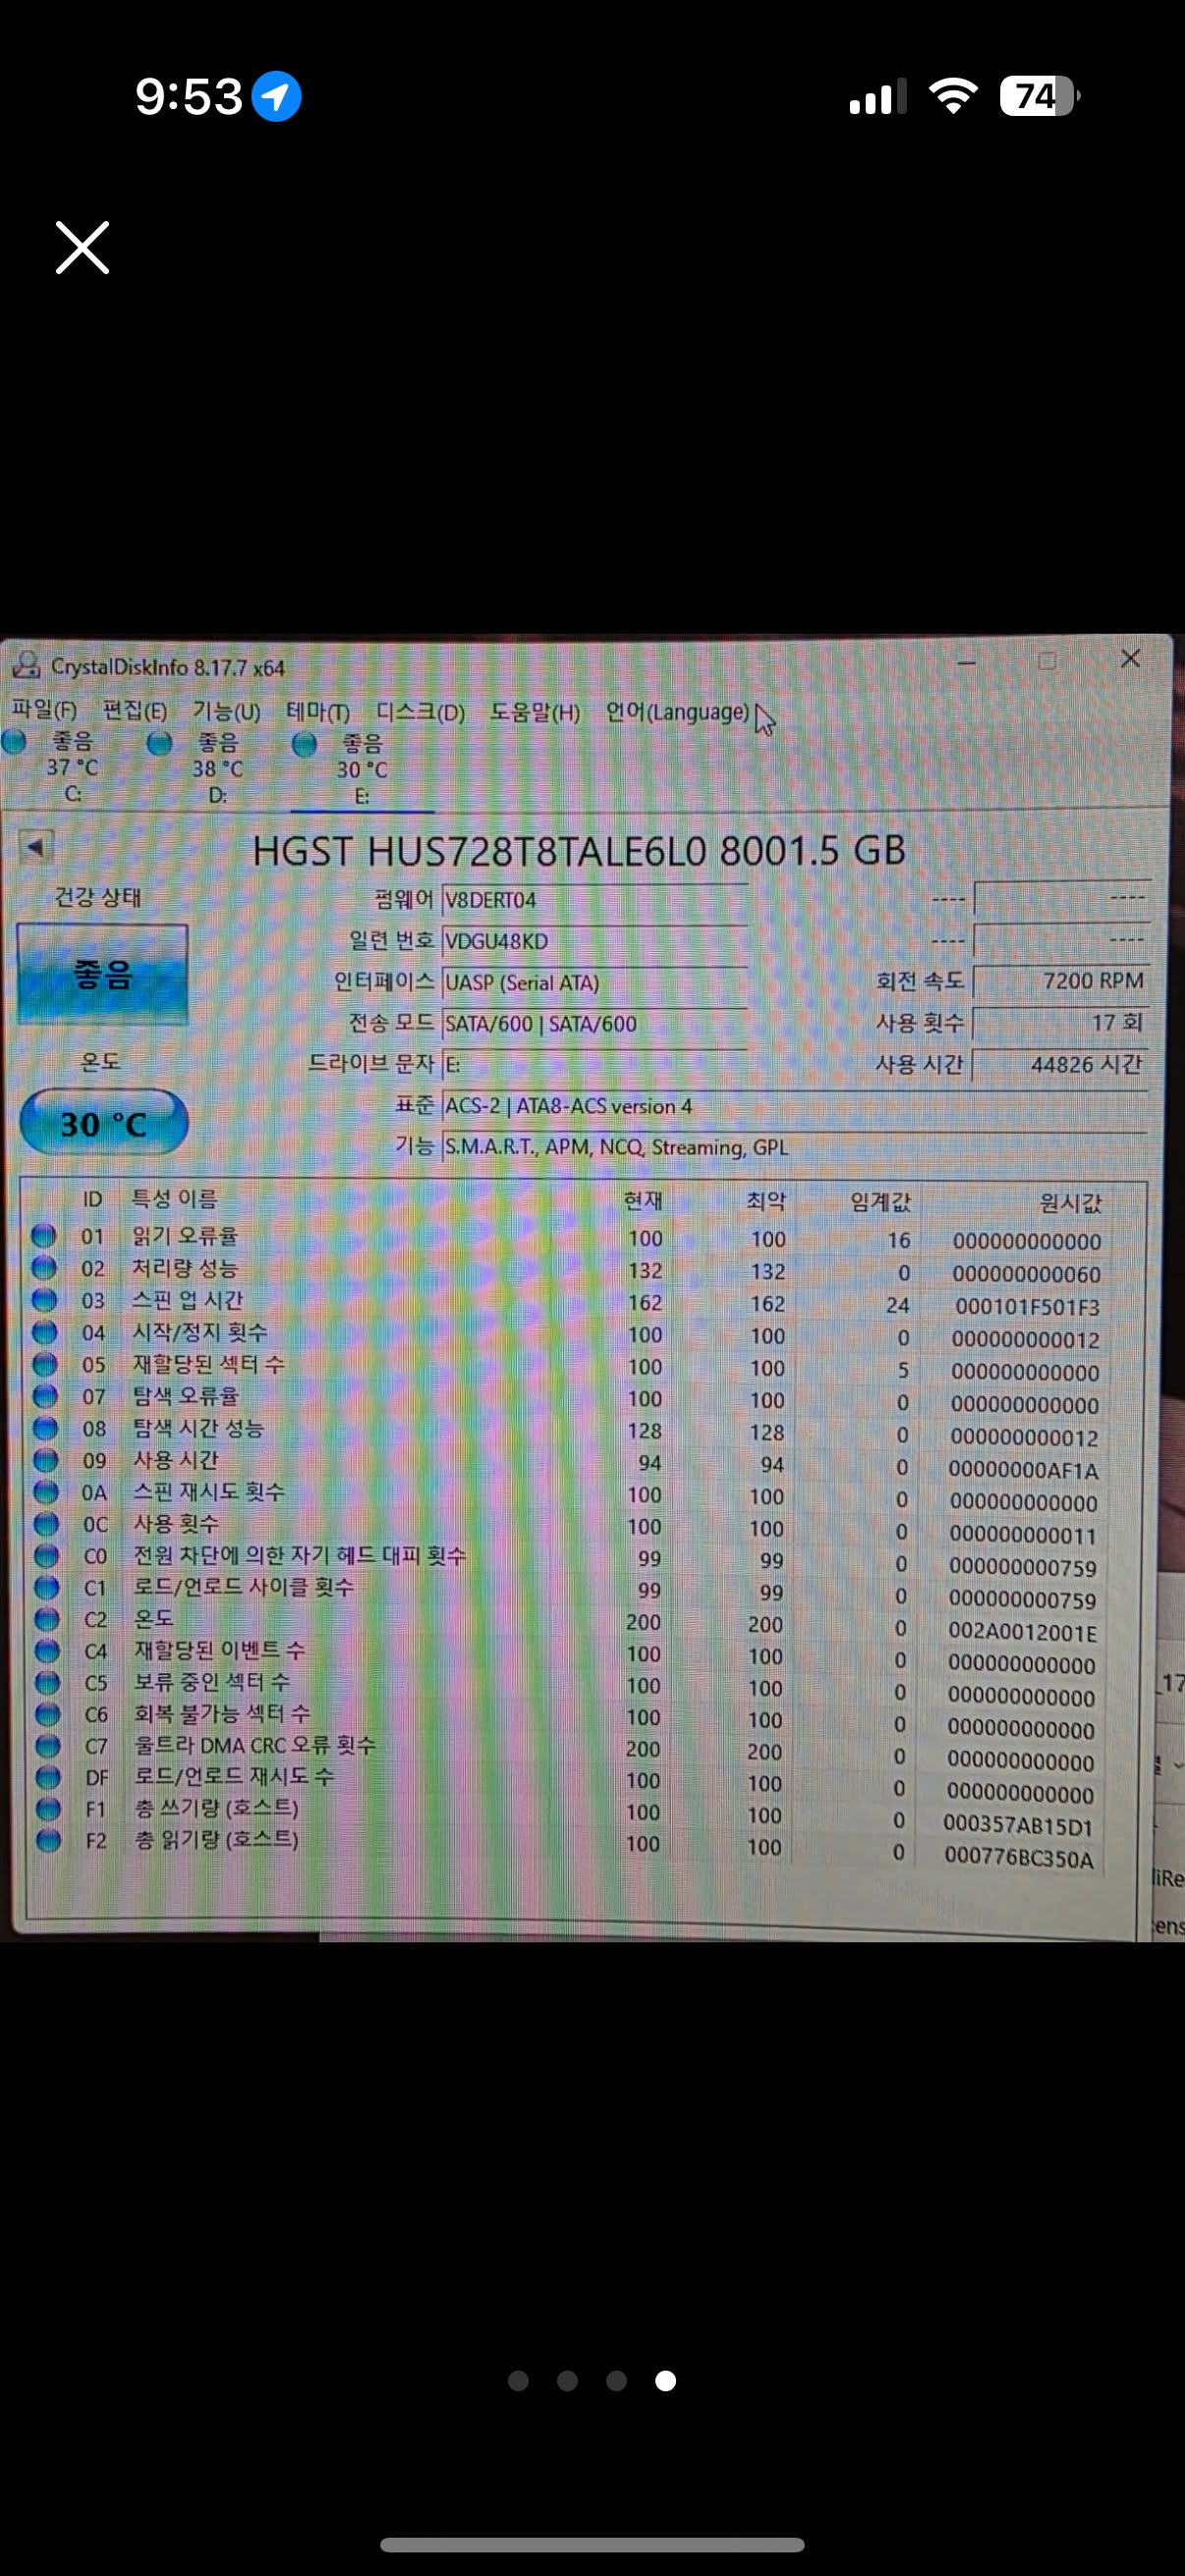The height and width of the screenshot is (2576, 1185).
Task: Tap the last page indicator dot
Action: [665, 2381]
